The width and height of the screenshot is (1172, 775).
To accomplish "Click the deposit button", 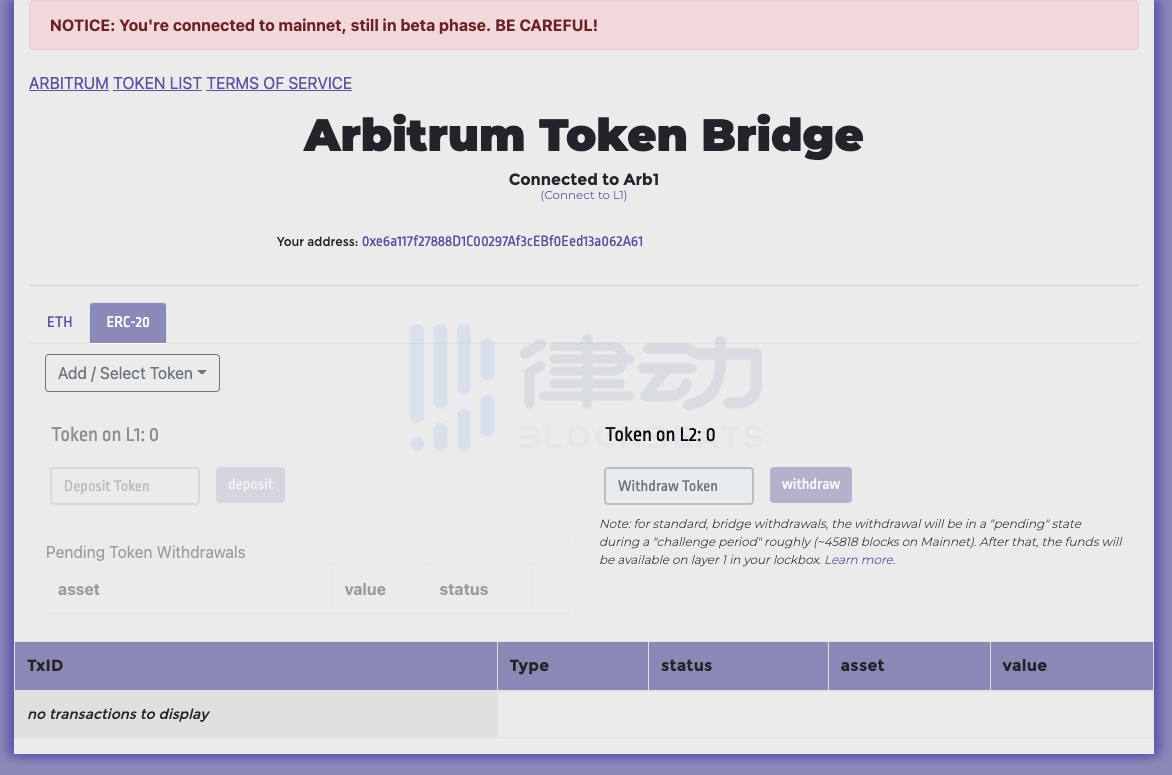I will 250,484.
